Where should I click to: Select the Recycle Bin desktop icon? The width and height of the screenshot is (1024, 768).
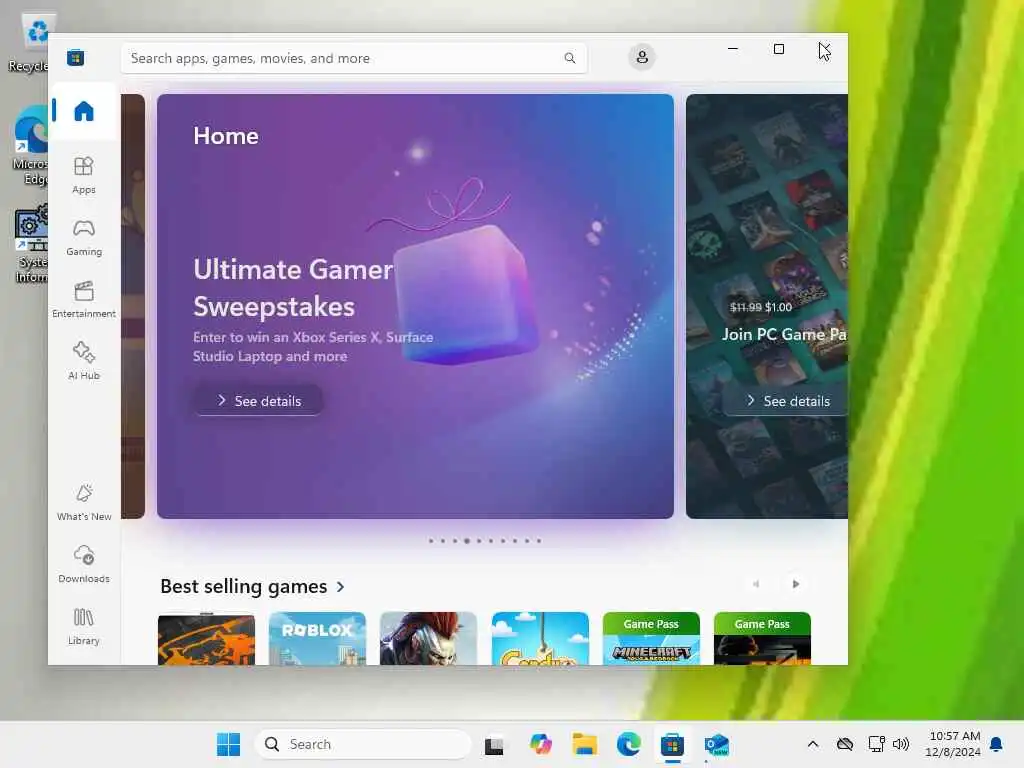(29, 42)
